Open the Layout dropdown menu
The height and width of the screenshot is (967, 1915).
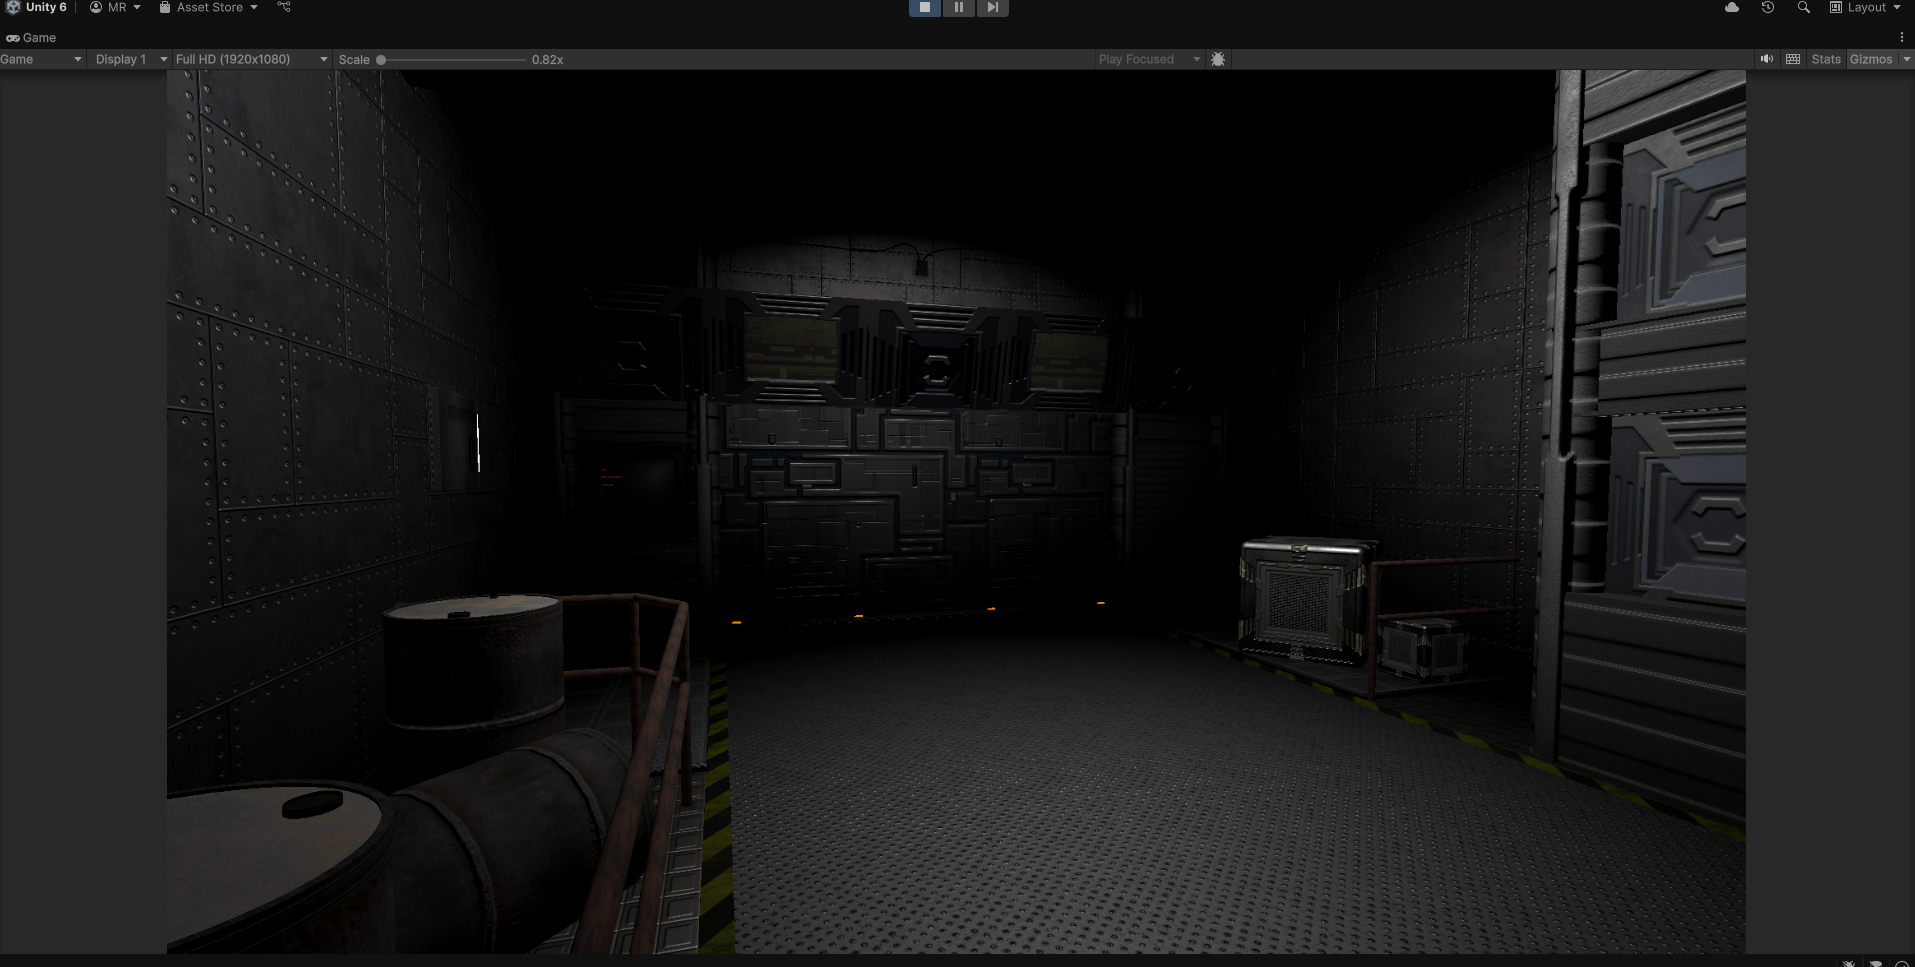click(1865, 7)
